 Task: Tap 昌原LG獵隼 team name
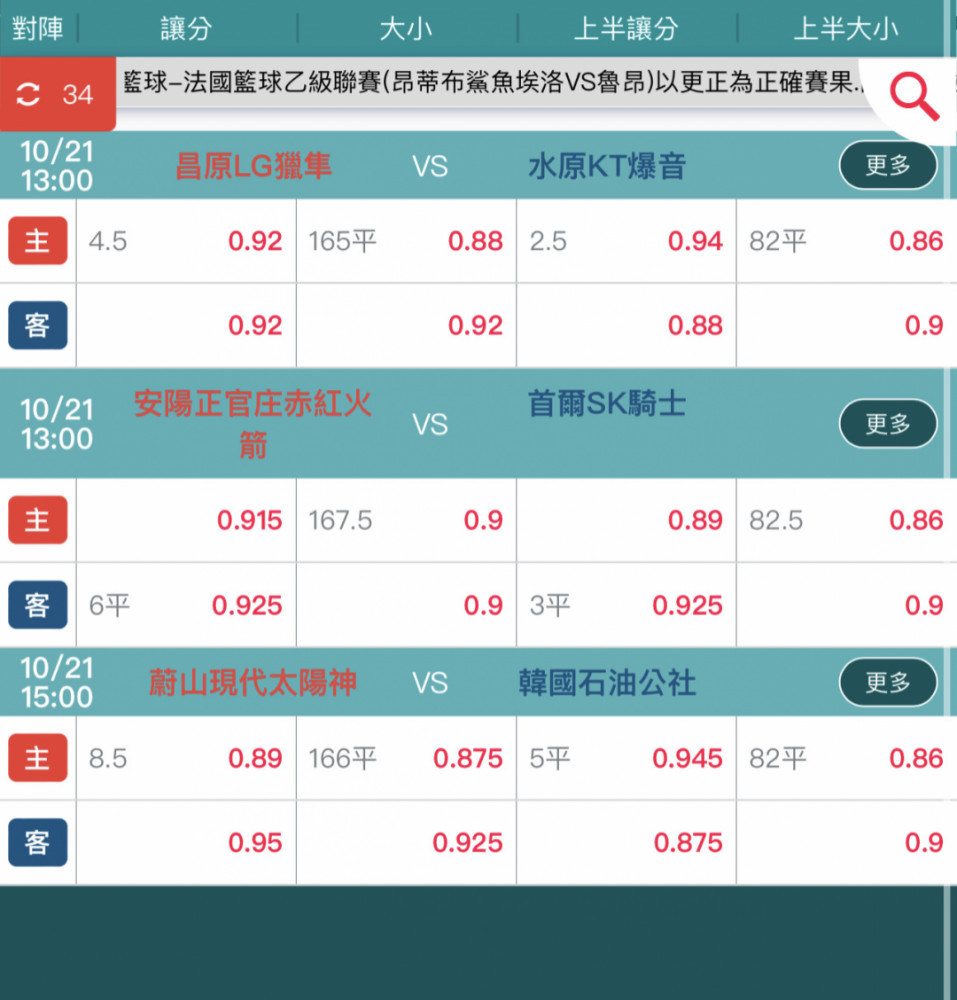point(253,166)
